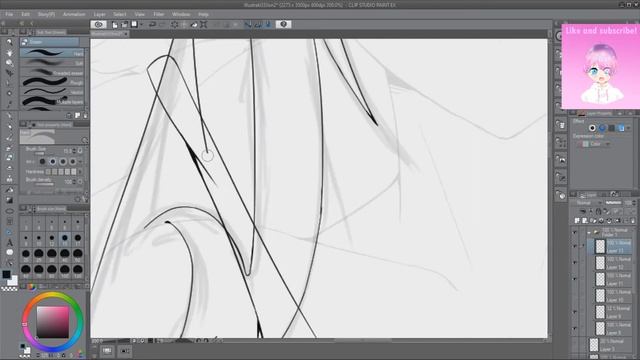Close the canvas document tab

[126, 34]
